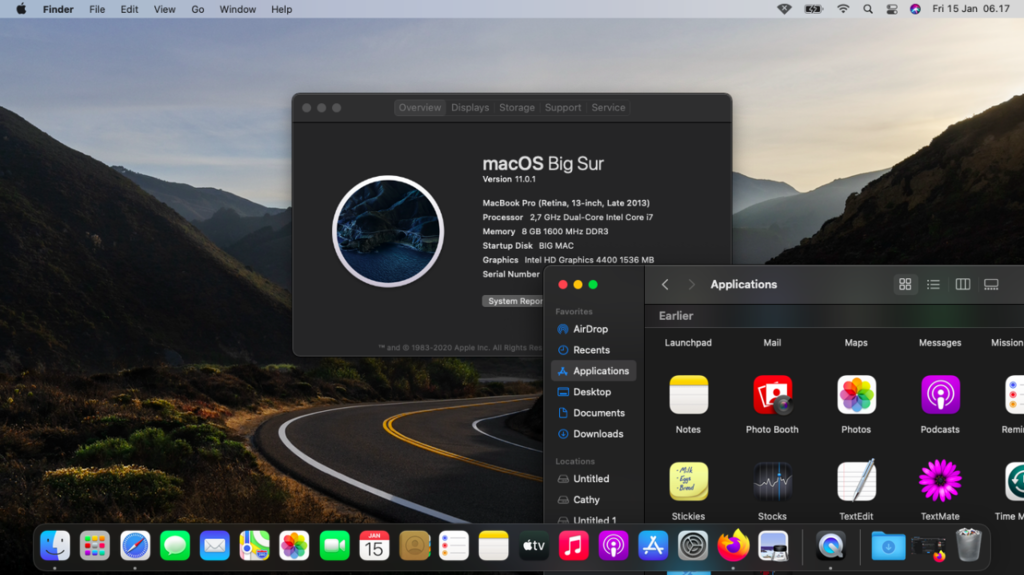
Task: Open the App Store from the Dock
Action: click(x=653, y=545)
